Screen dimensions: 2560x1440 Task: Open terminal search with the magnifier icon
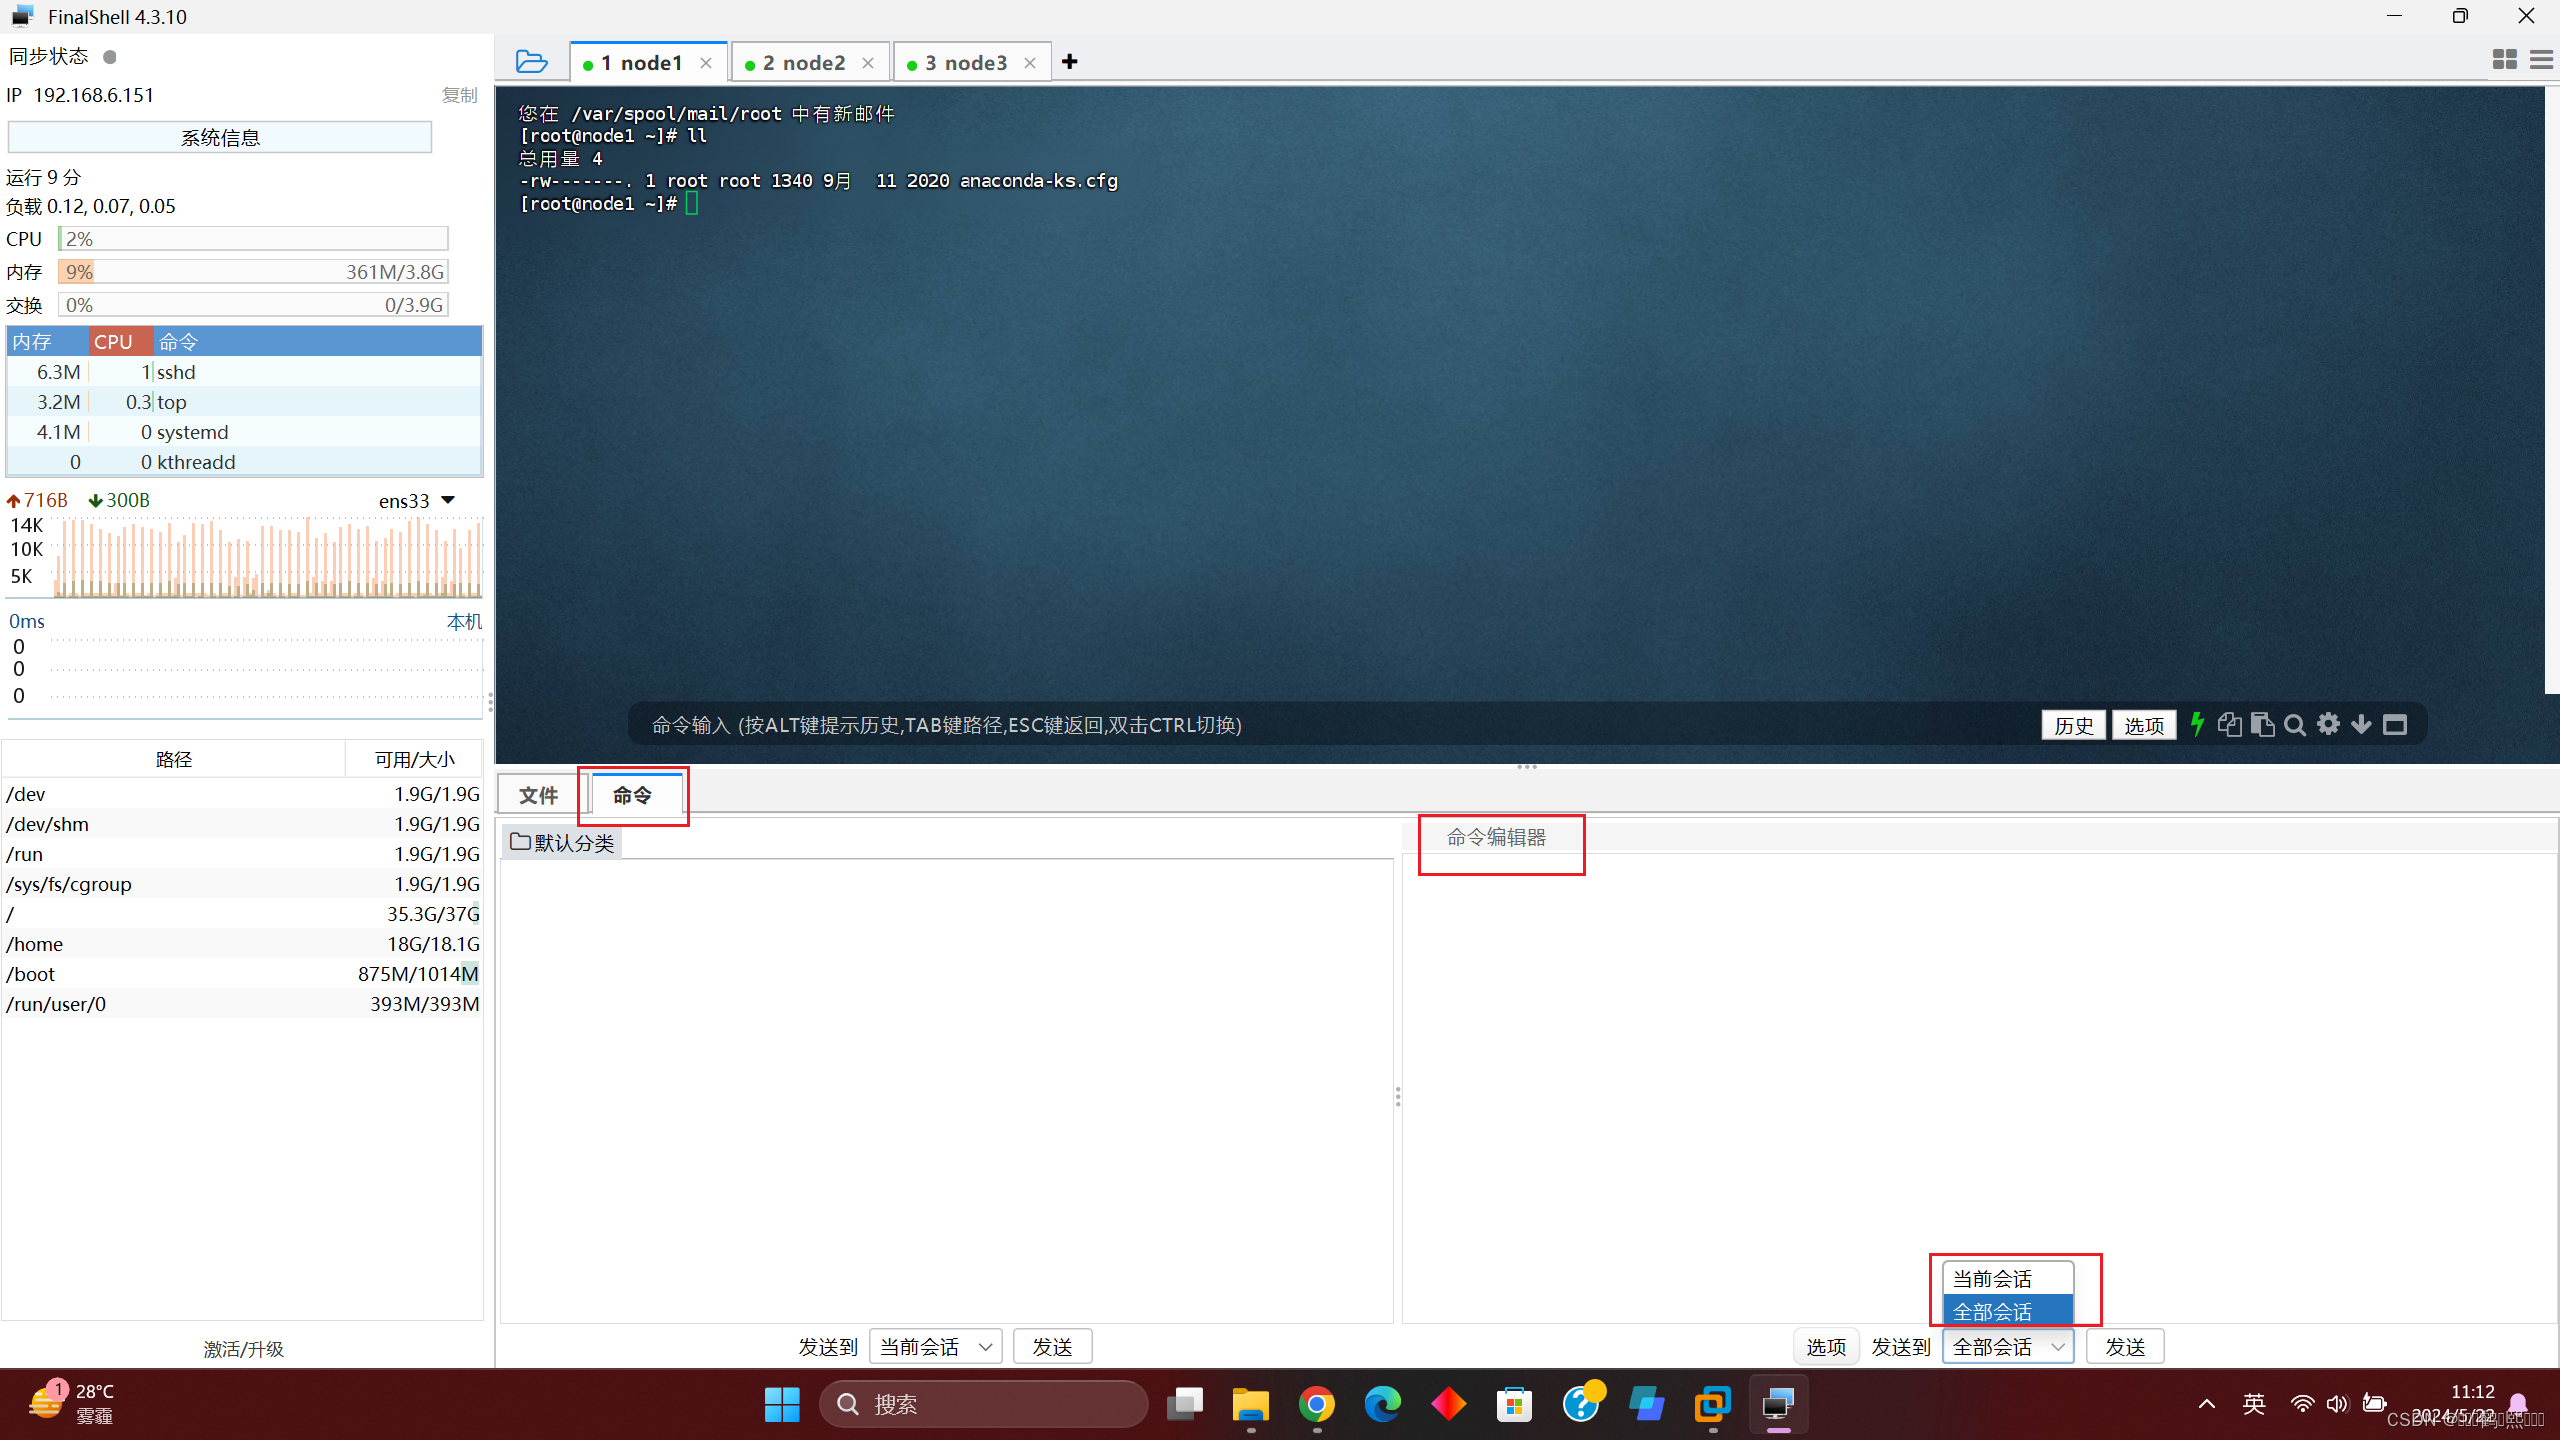(2295, 725)
